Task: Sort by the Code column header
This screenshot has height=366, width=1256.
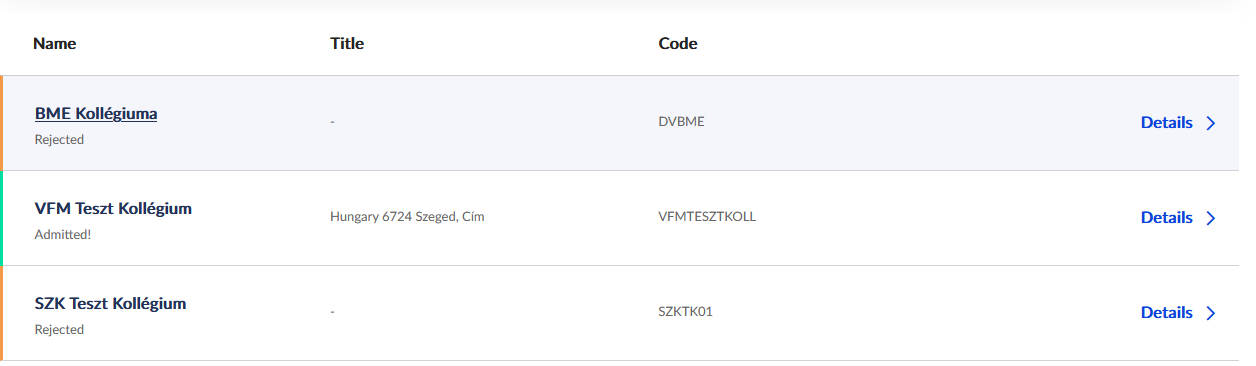Action: tap(678, 44)
